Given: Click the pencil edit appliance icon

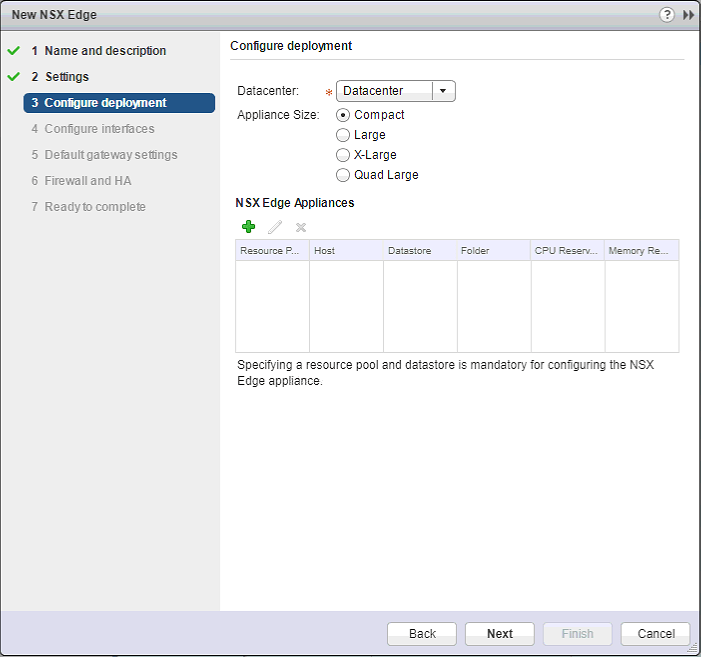Looking at the screenshot, I should point(275,227).
